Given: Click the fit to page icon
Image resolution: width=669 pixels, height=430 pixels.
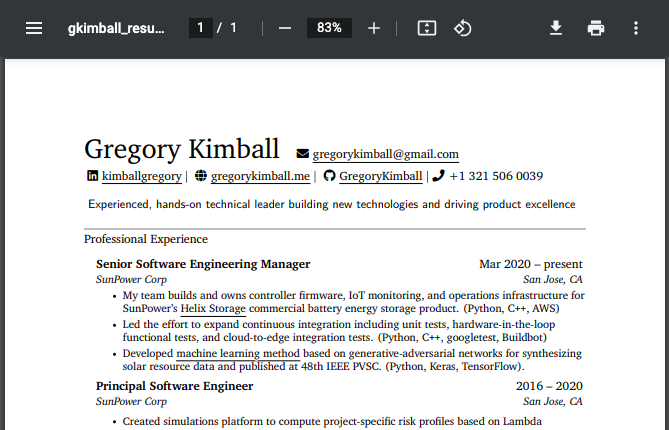Looking at the screenshot, I should click(x=427, y=28).
